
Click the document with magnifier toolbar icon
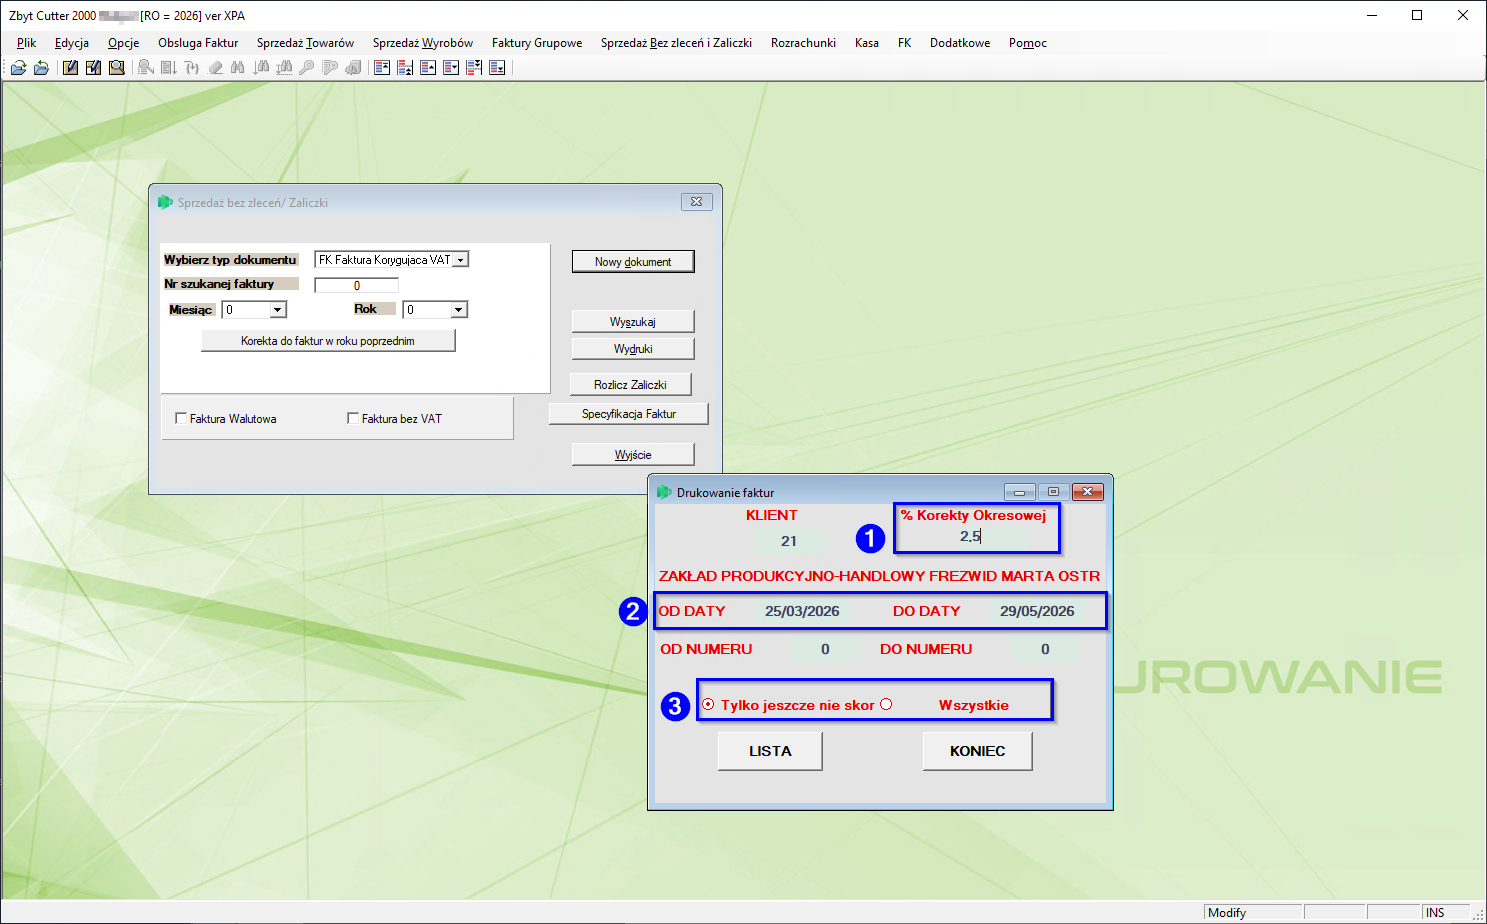point(117,68)
